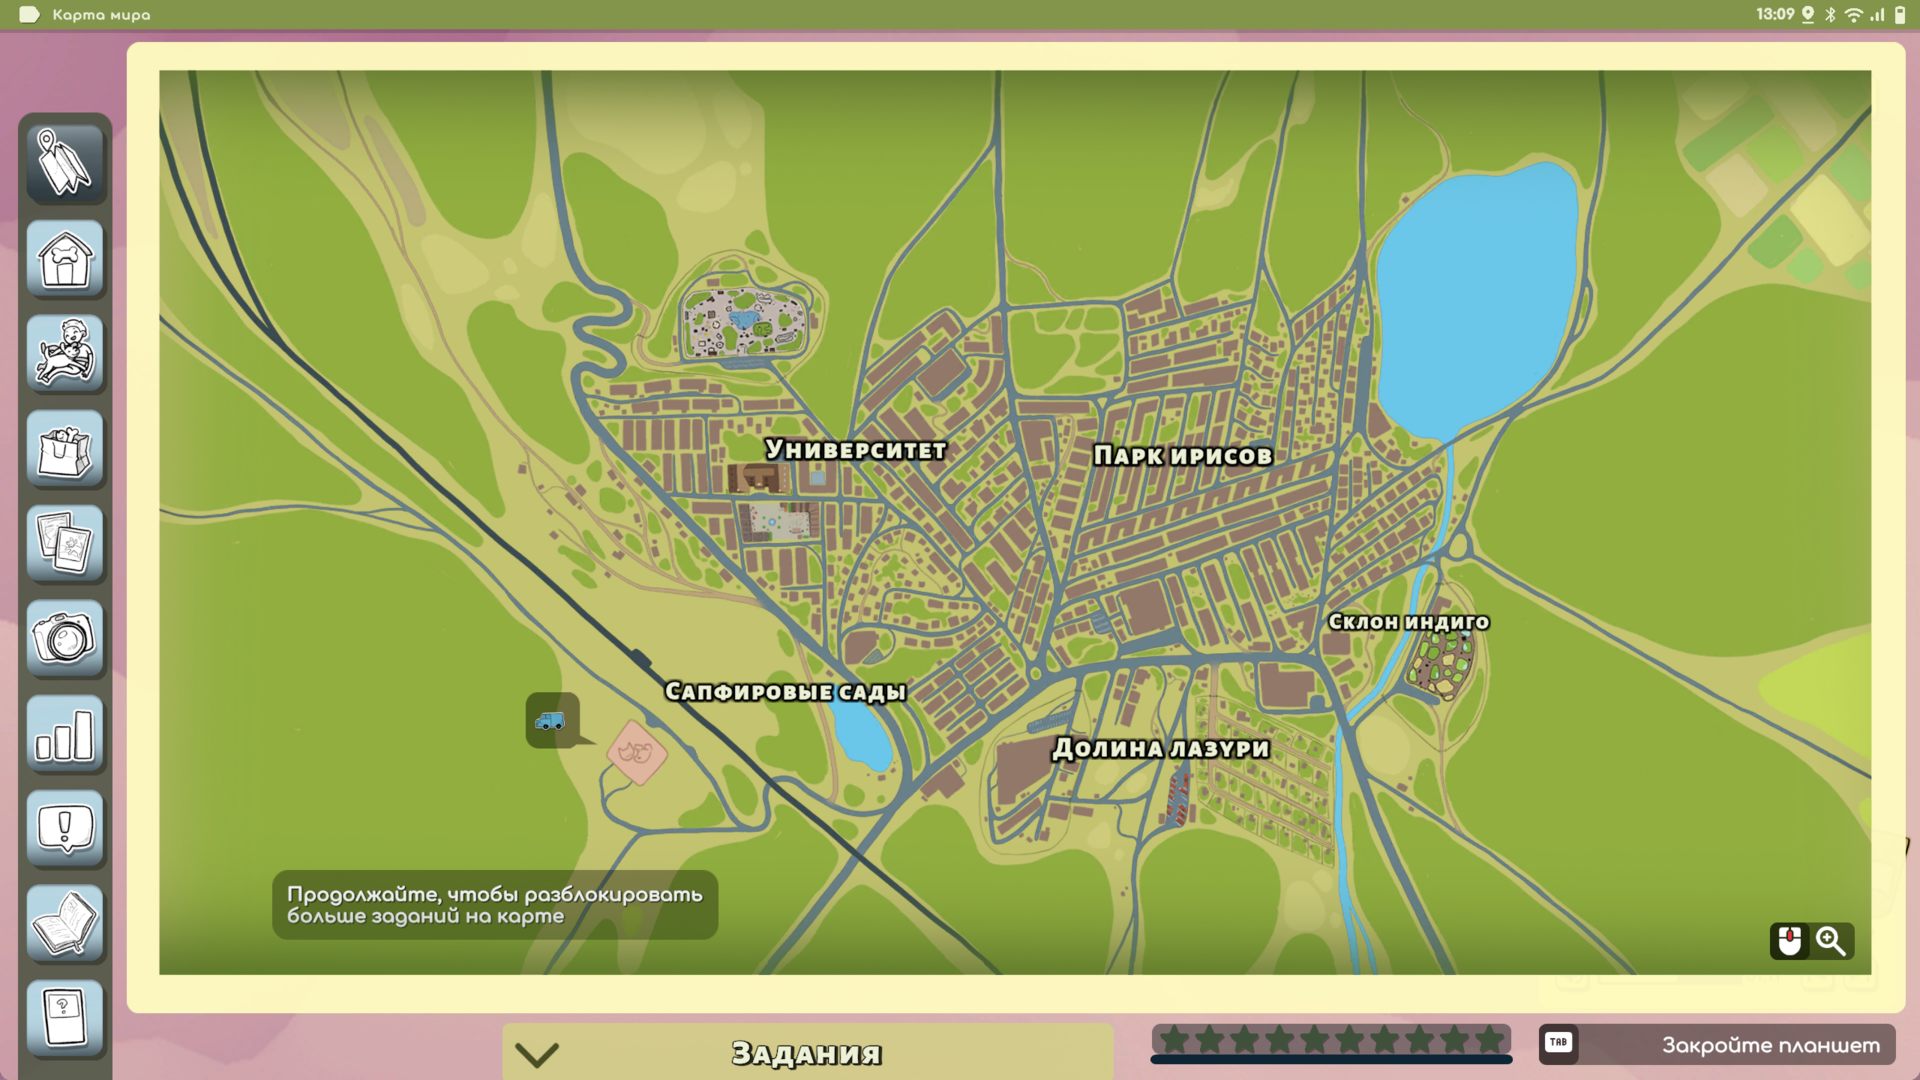Select the Долина лазури district label
1920x1080 pixels.
1160,748
